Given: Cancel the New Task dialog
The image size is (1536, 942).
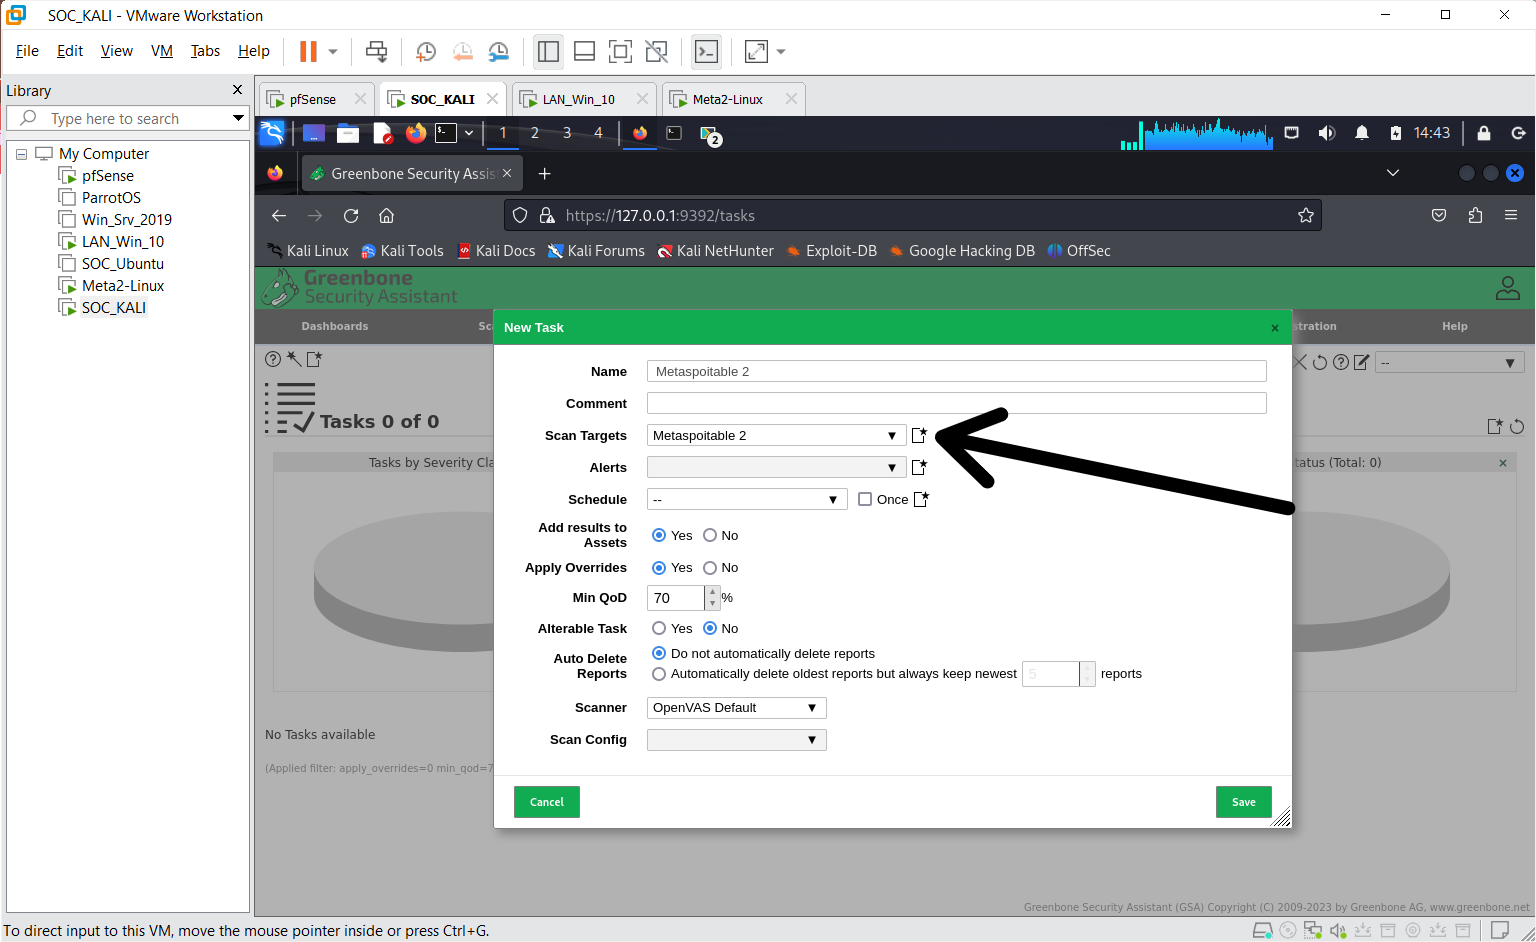Looking at the screenshot, I should pos(547,802).
